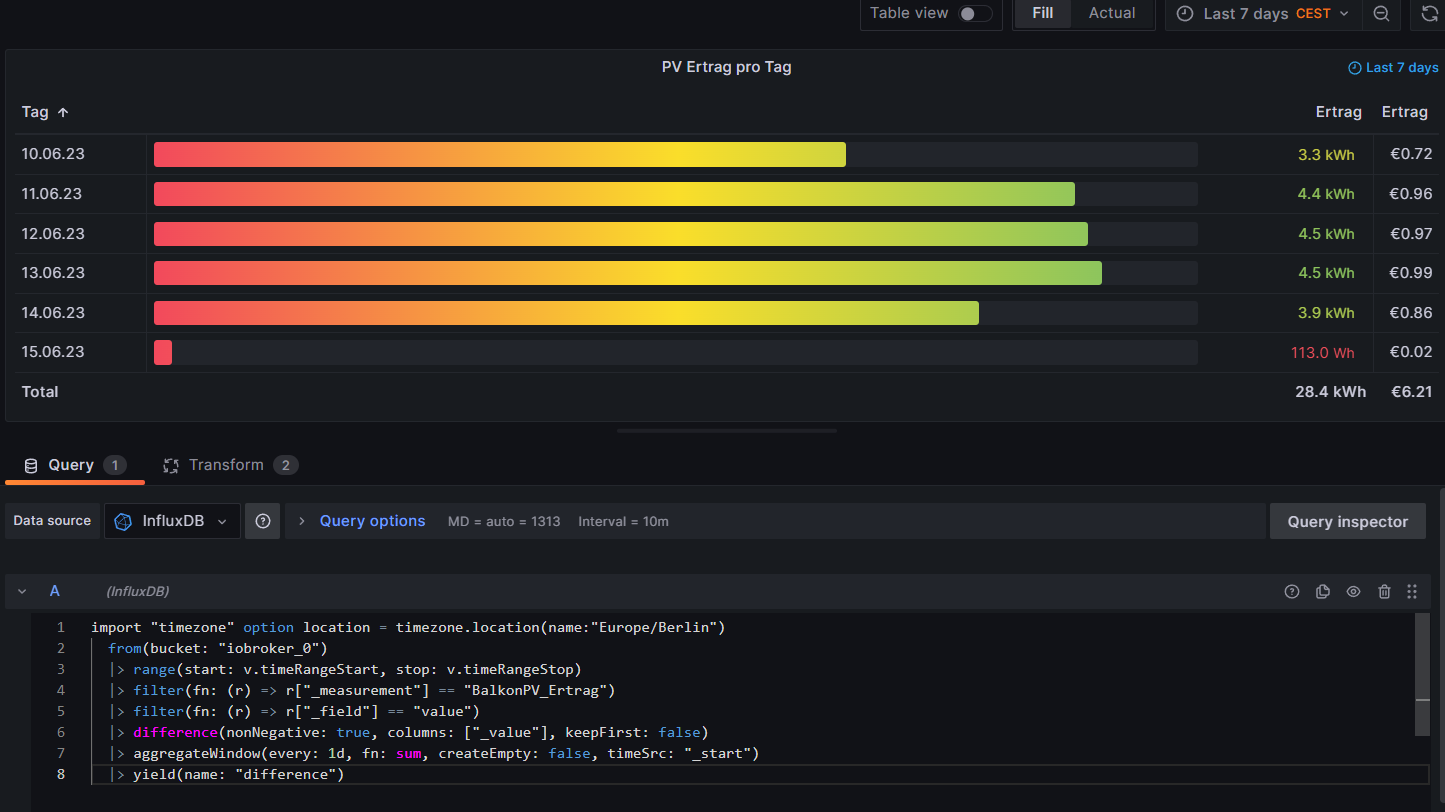Click the bar gauge for 15.06.23

[675, 352]
